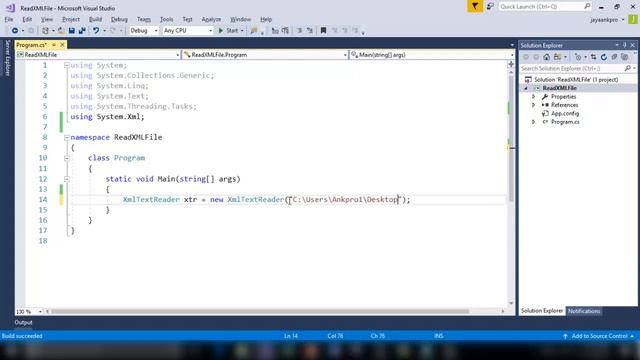Select Solution 'ReadXMLFile' (1 project) node
This screenshot has width=640, height=360.
click(576, 80)
